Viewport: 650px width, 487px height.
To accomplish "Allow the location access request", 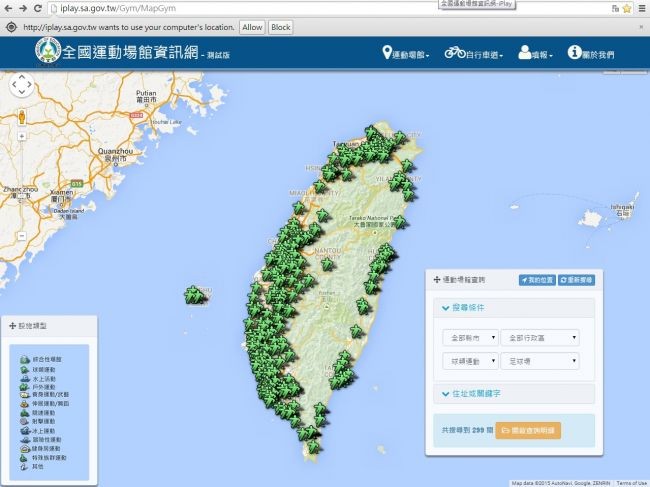I will pos(252,27).
